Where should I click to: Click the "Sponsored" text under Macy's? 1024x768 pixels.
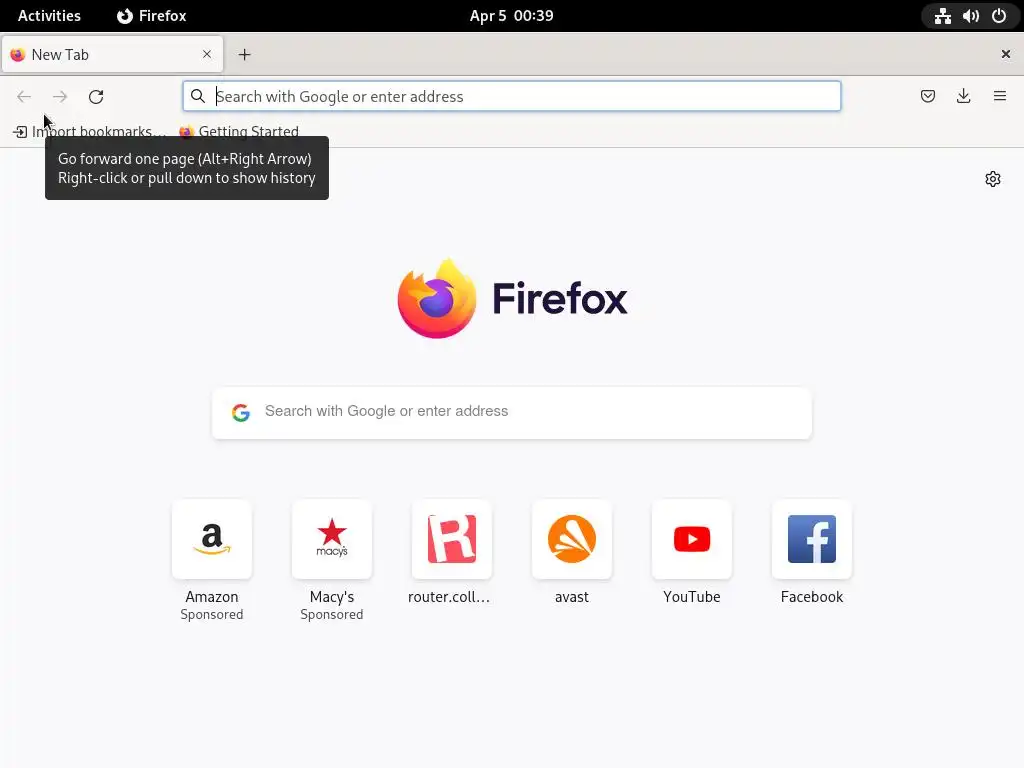332,615
